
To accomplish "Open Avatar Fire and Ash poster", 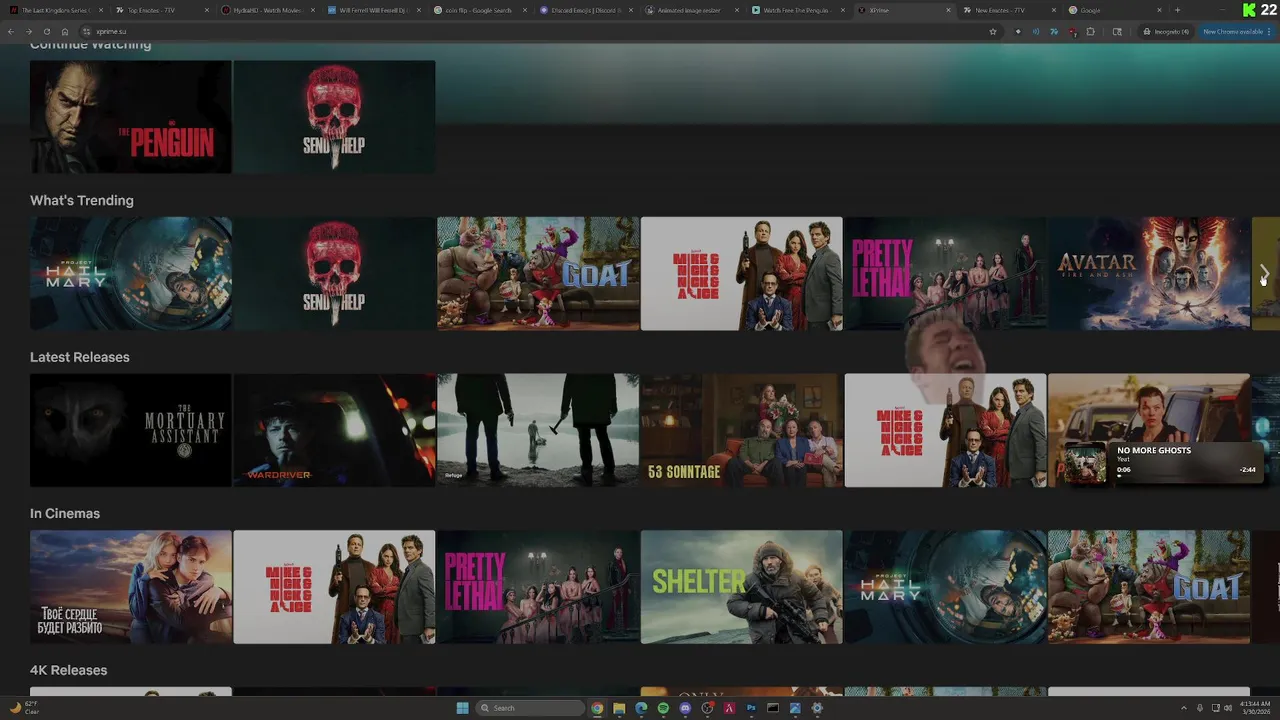I will (x=1149, y=273).
